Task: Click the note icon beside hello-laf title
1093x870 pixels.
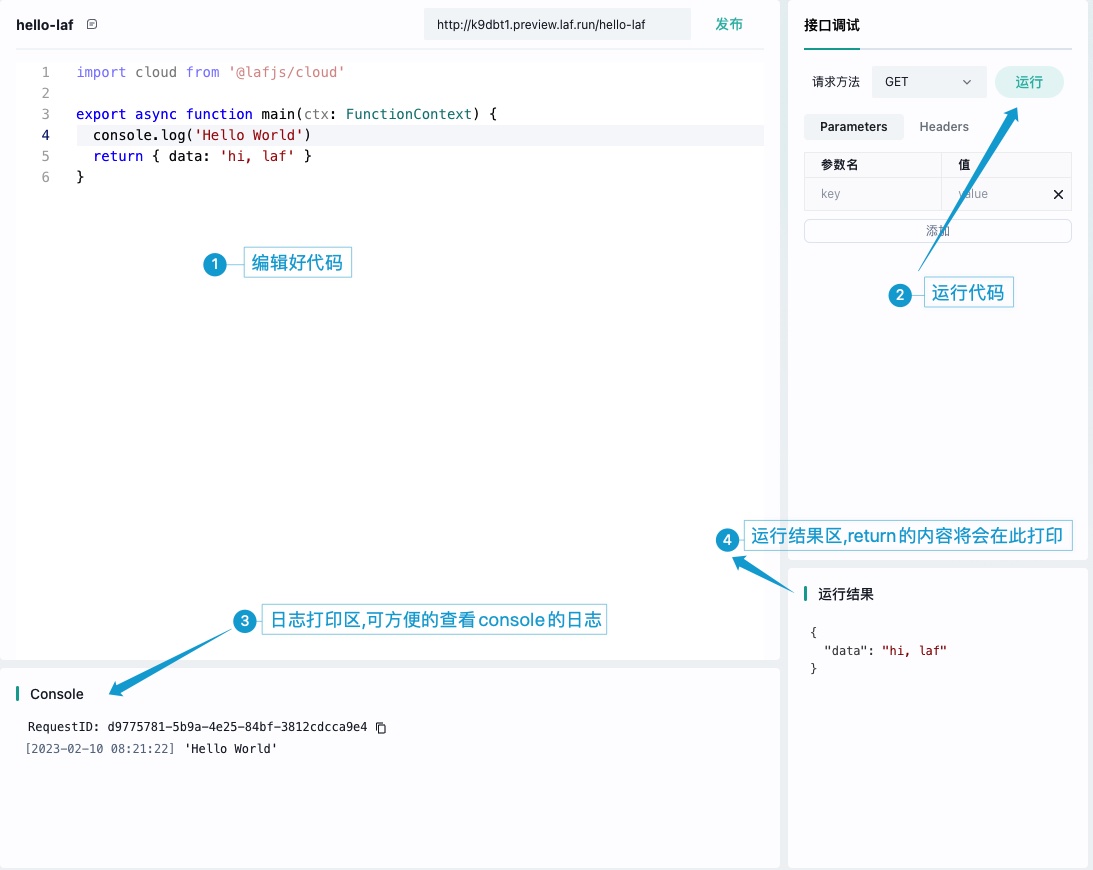Action: [x=92, y=24]
